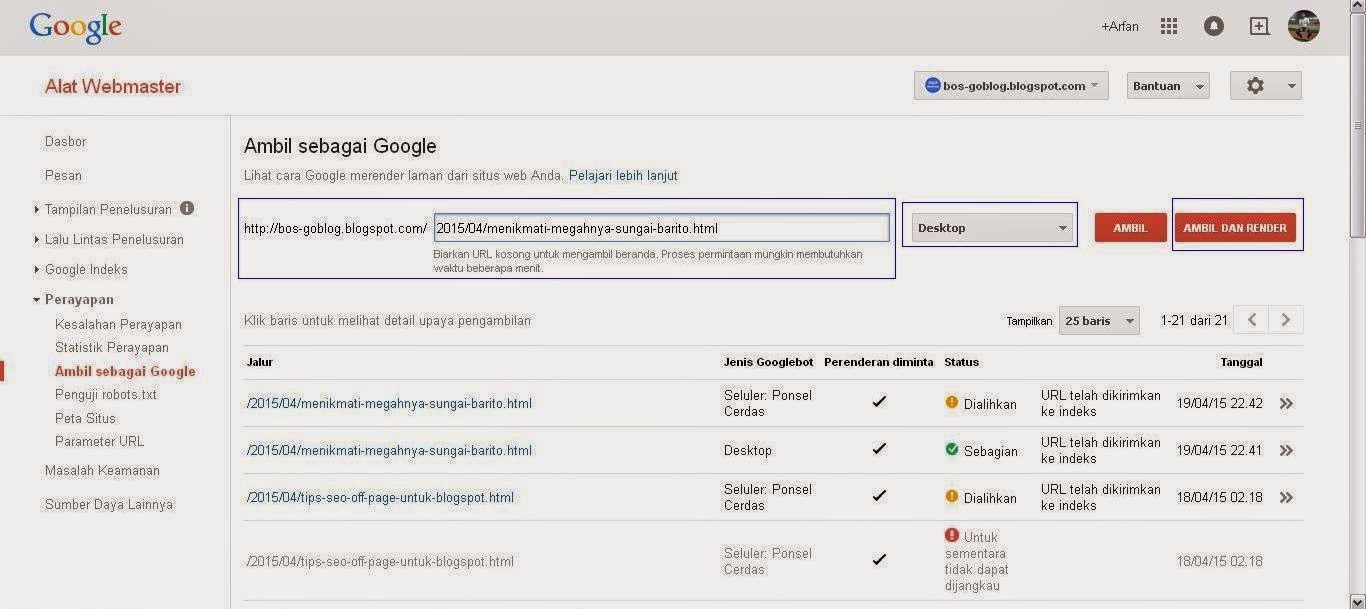
Task: Click the Status column header
Action: coord(962,362)
